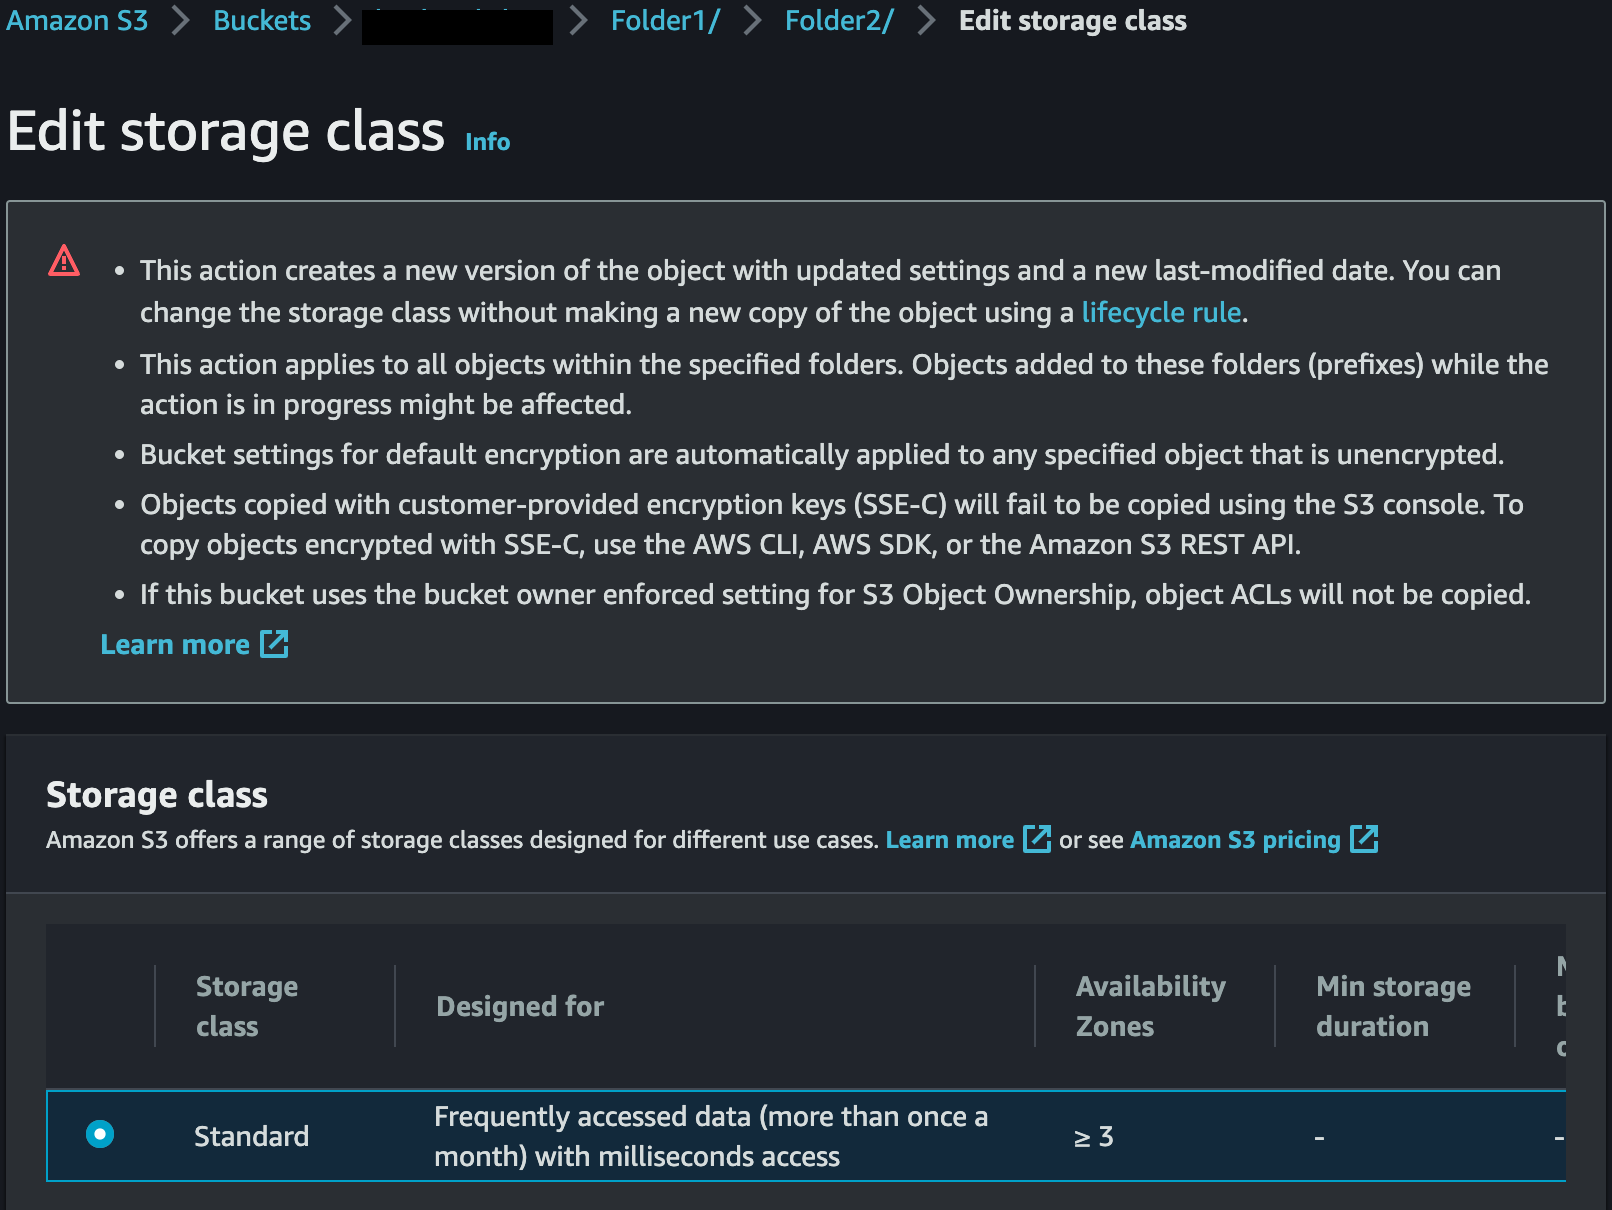Screen dimensions: 1612x1210
Task: Open the redacted bucket name breadcrumb
Action: [x=457, y=25]
